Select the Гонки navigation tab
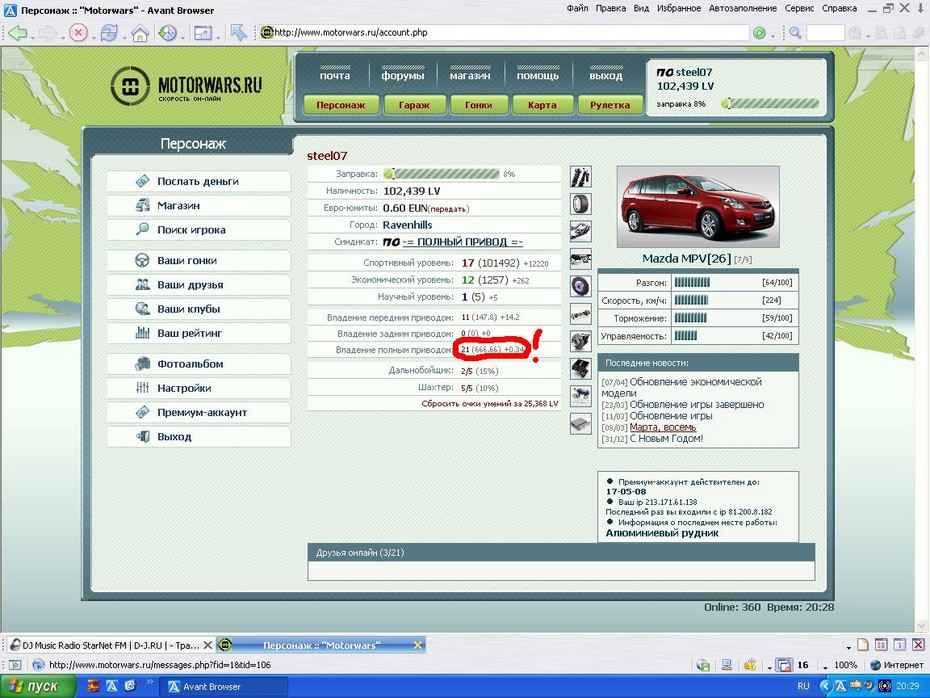 478,105
